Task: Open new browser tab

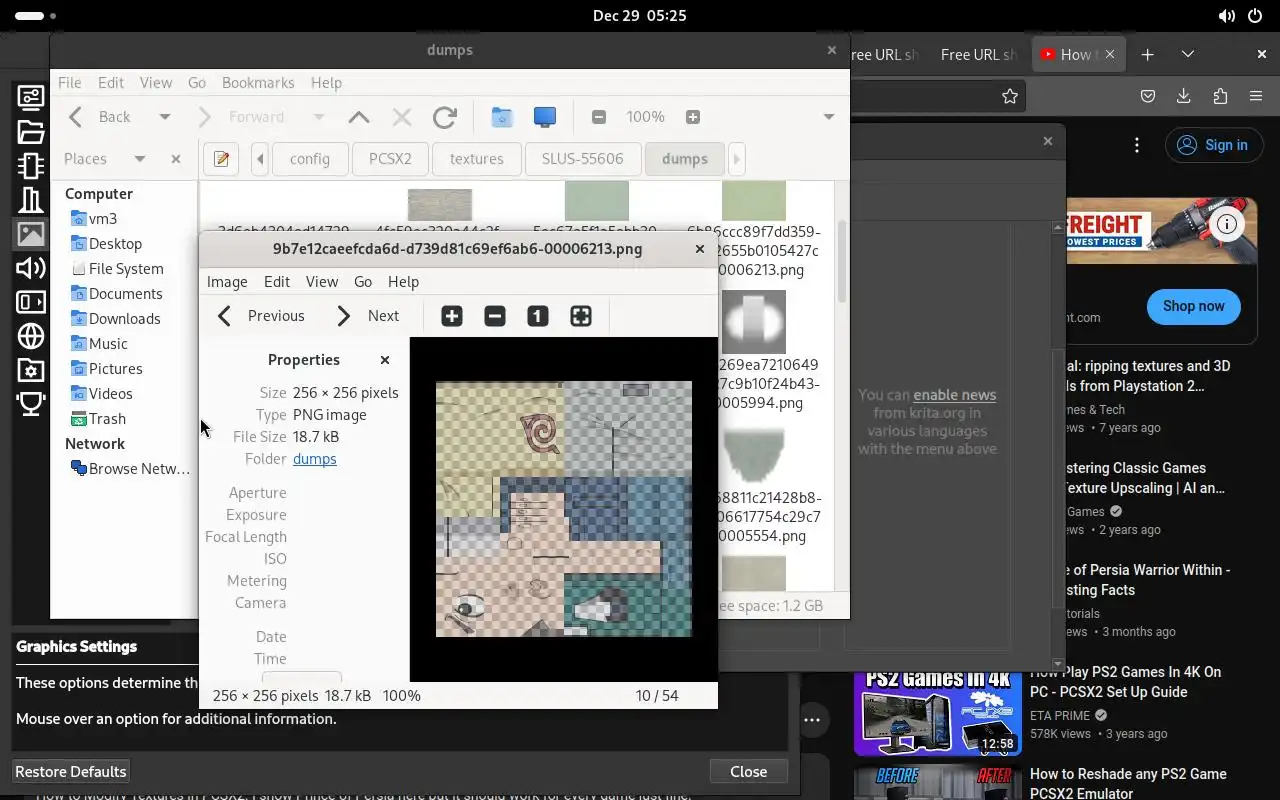Action: [1148, 55]
